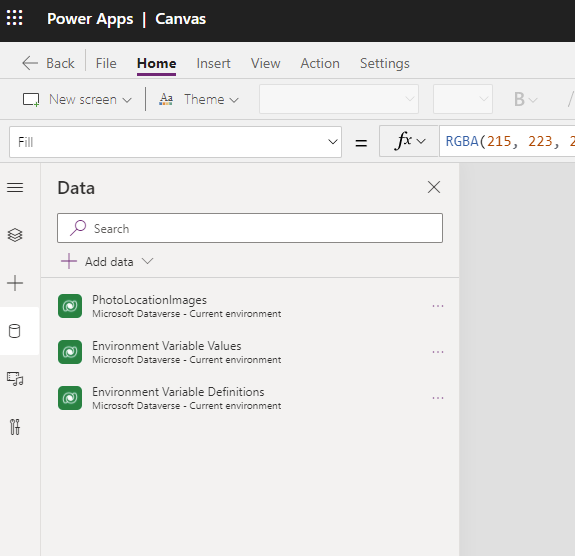Switch to the Insert tab
The width and height of the screenshot is (575, 556).
[213, 63]
